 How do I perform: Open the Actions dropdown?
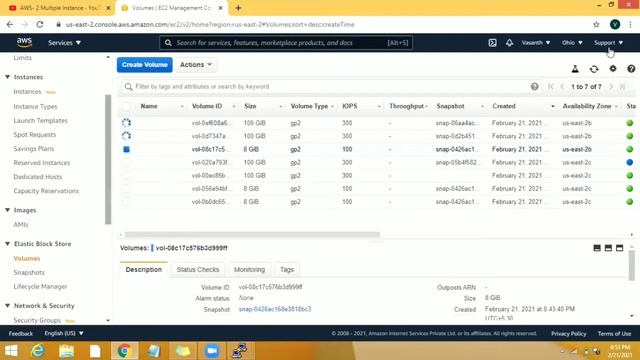pos(196,65)
